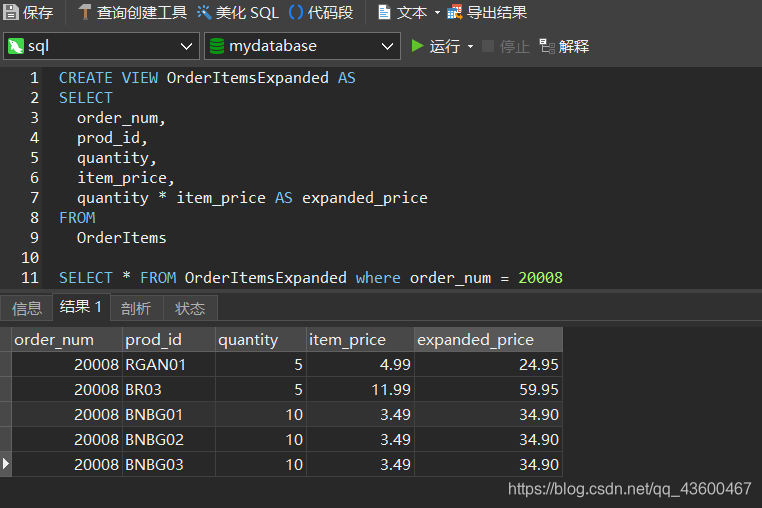The height and width of the screenshot is (508, 762).
Task: Click the 4.99 item price cell
Action: pyautogui.click(x=360, y=365)
